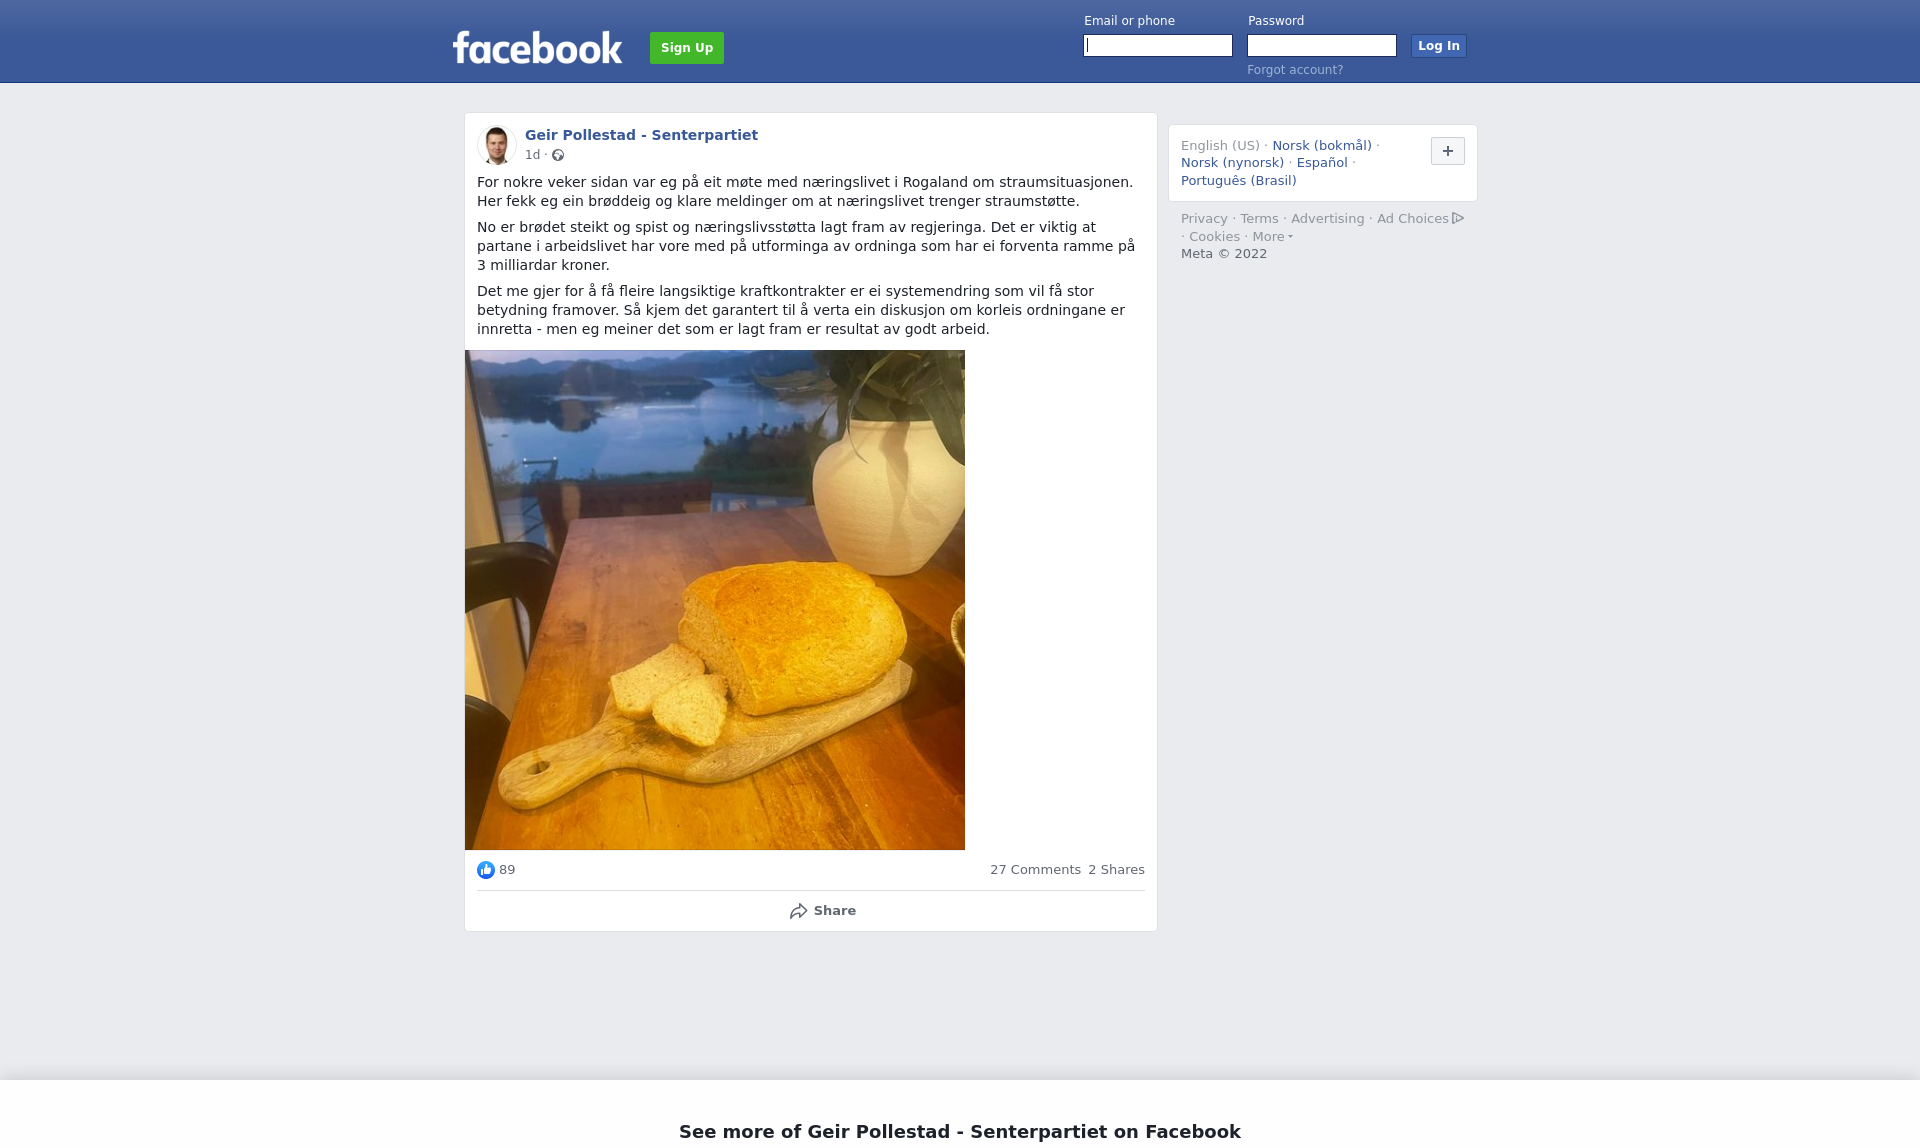Click the blue like reaction icon

[x=486, y=870]
